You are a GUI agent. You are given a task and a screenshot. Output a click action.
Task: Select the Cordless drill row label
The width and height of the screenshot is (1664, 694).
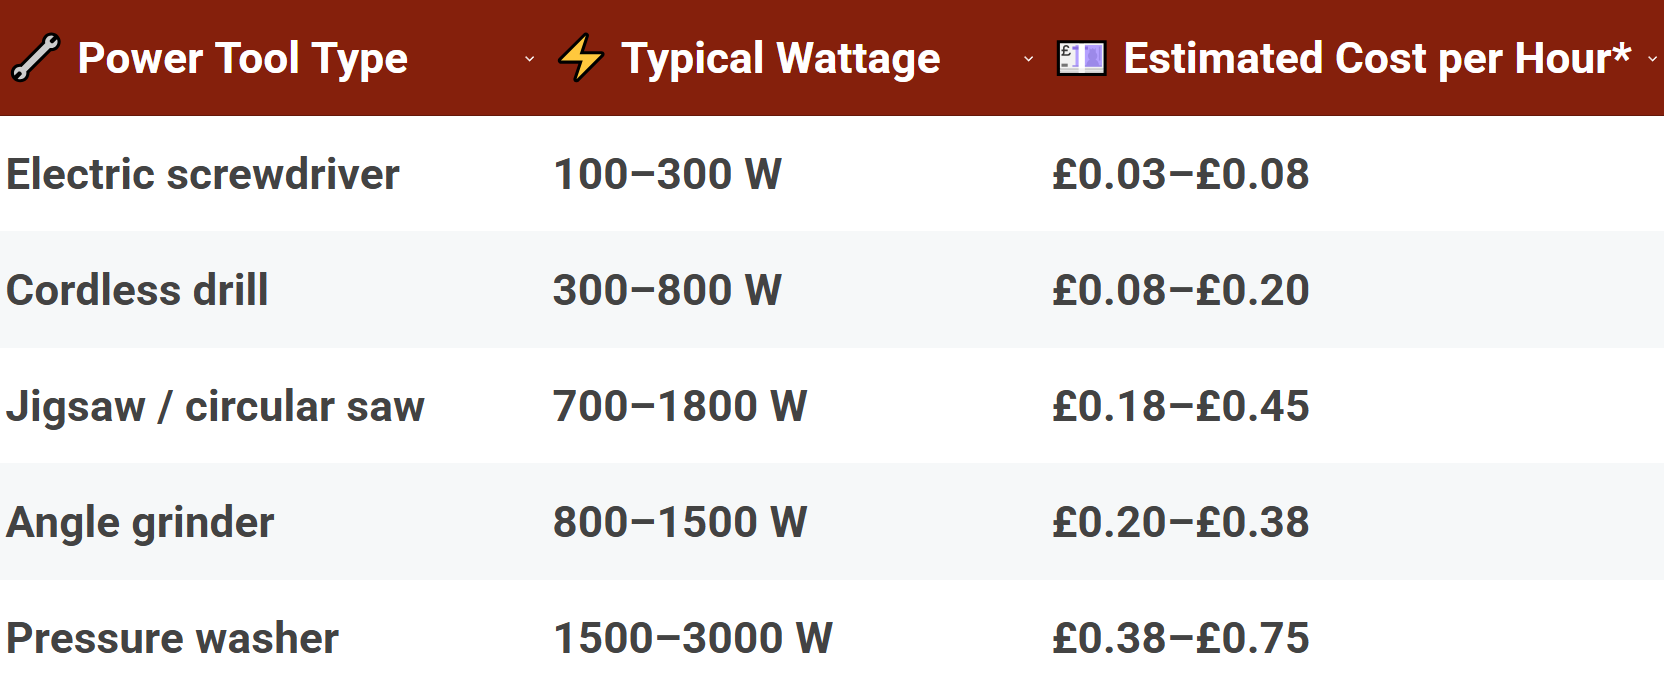(138, 290)
